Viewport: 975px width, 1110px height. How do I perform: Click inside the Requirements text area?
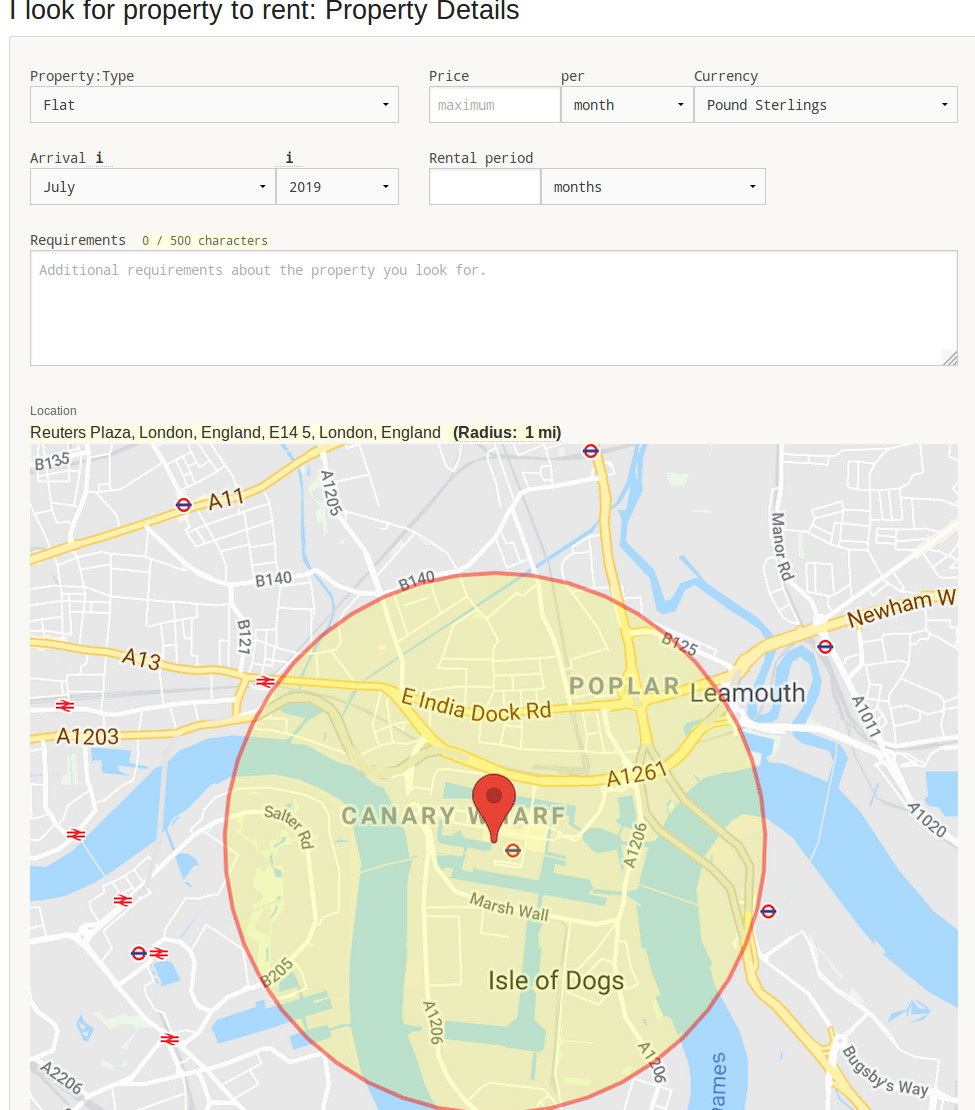coord(494,308)
